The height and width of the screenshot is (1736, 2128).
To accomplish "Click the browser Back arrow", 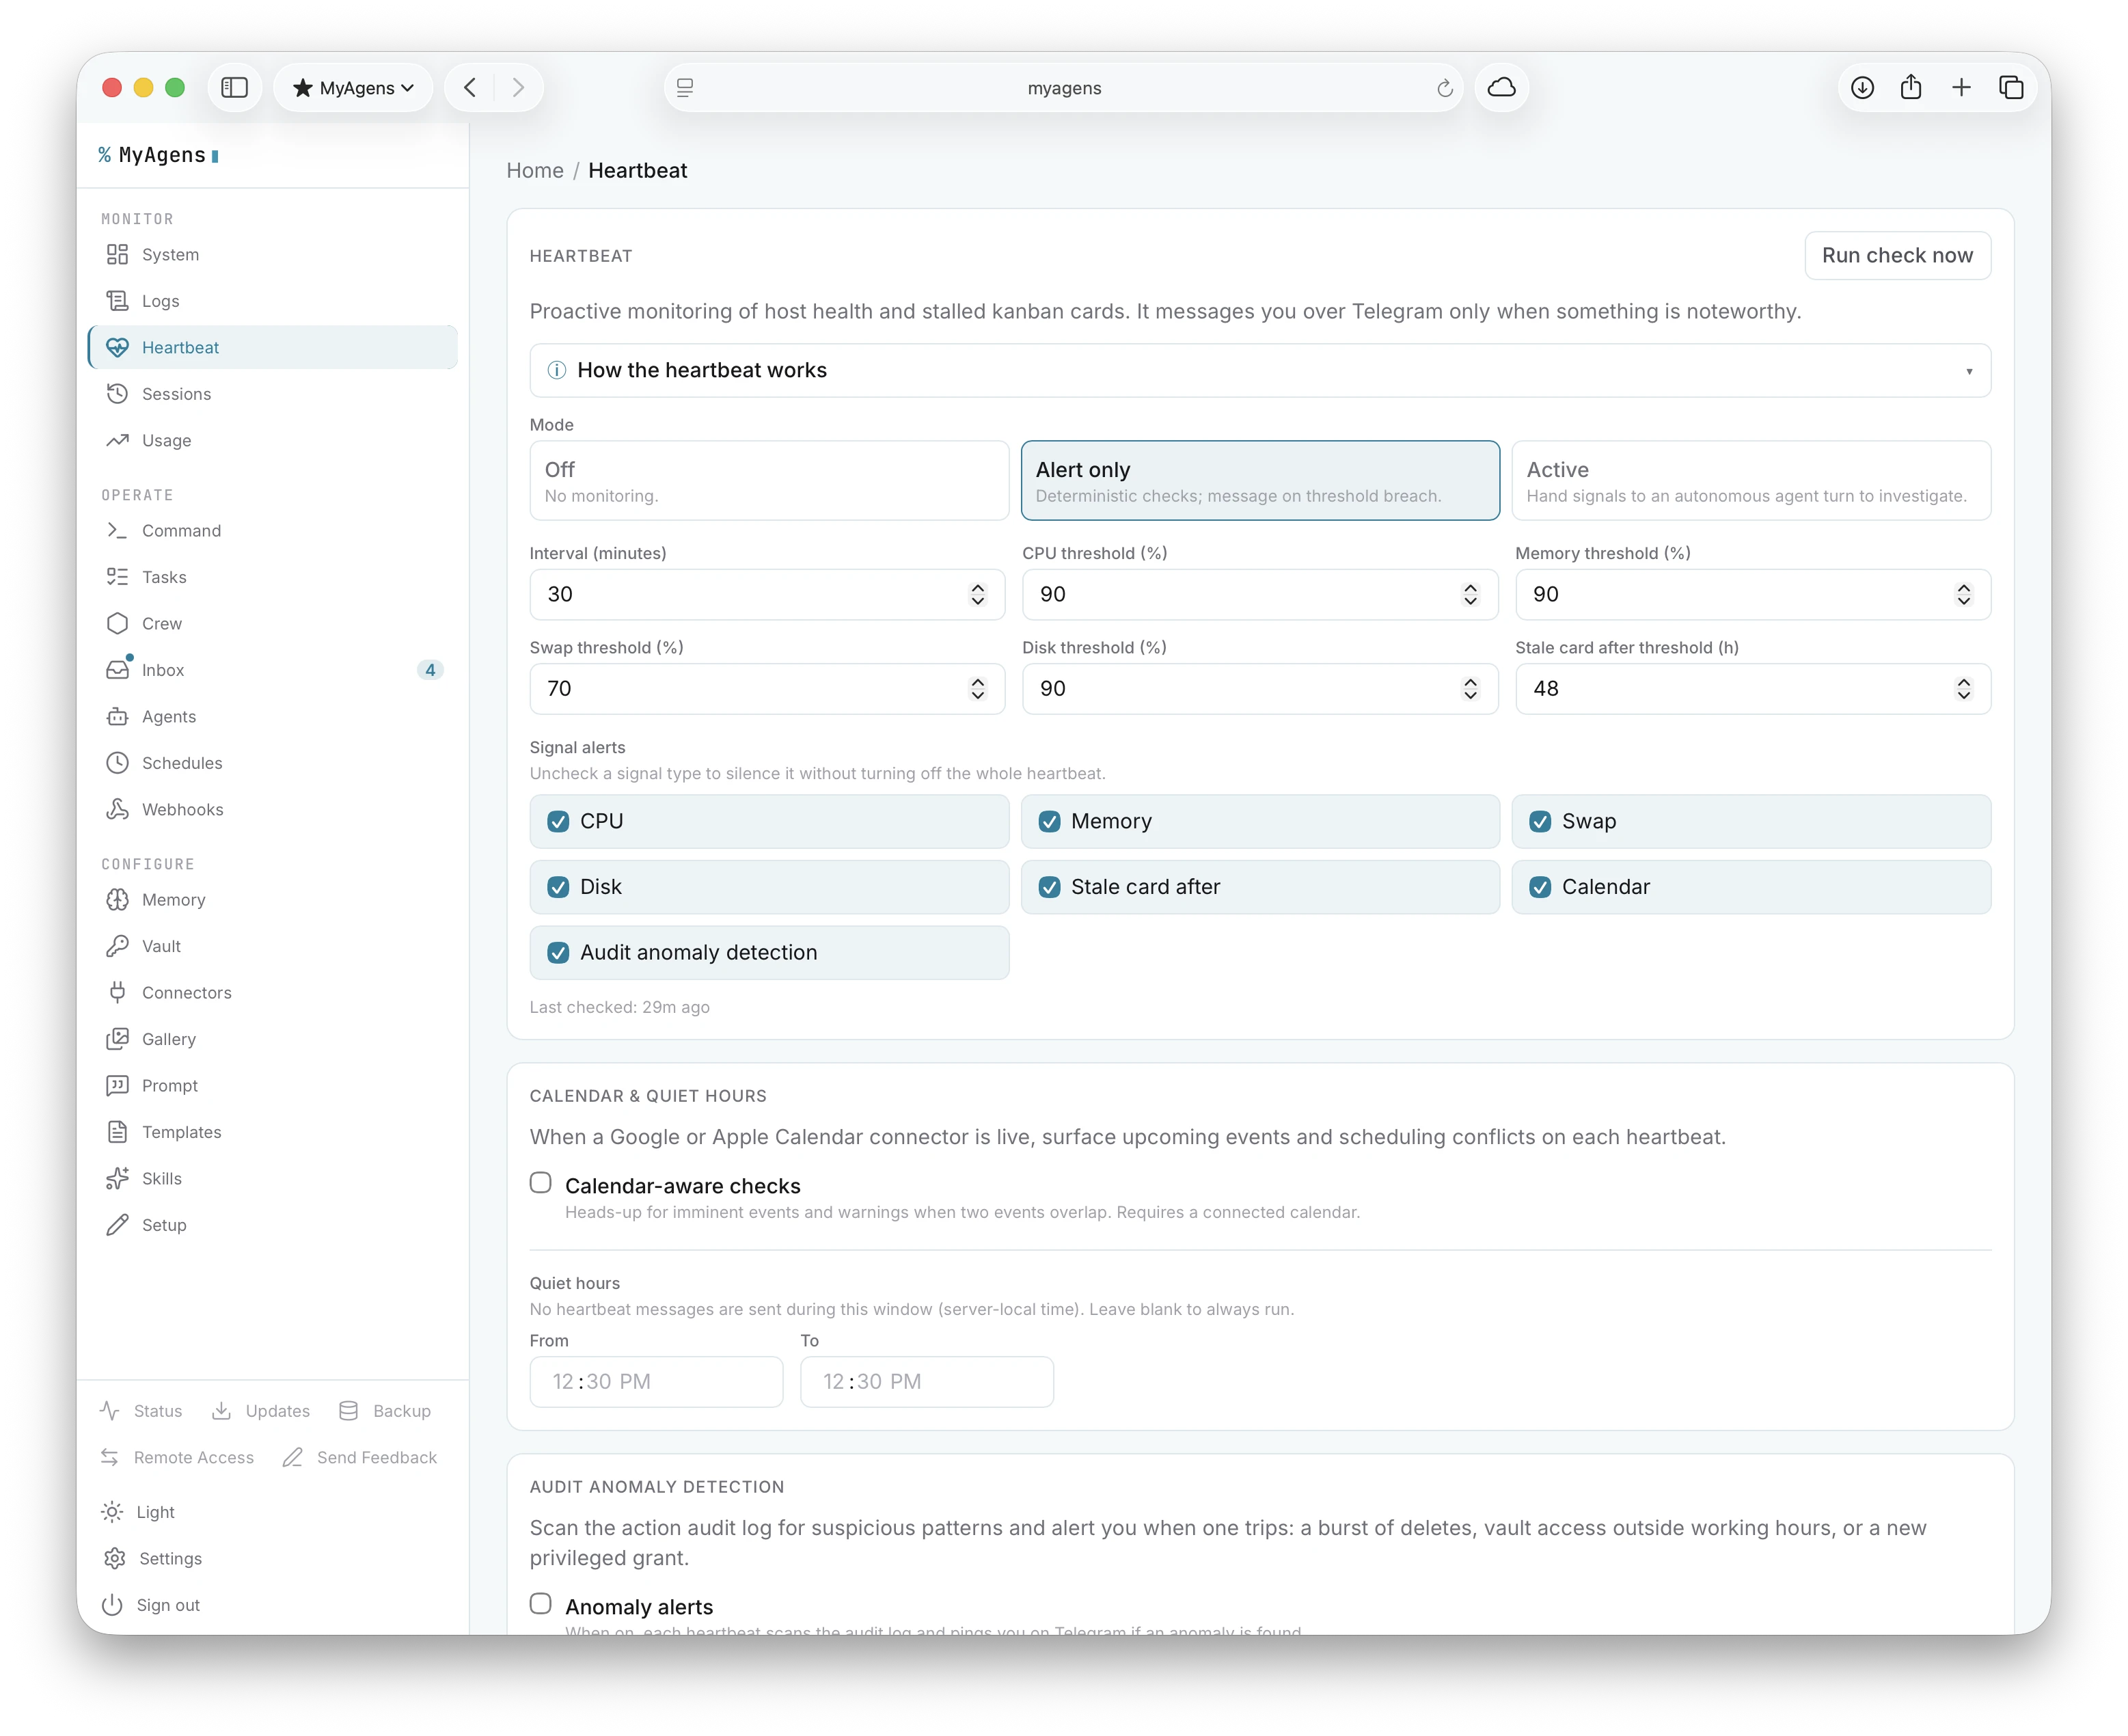I will [x=470, y=88].
